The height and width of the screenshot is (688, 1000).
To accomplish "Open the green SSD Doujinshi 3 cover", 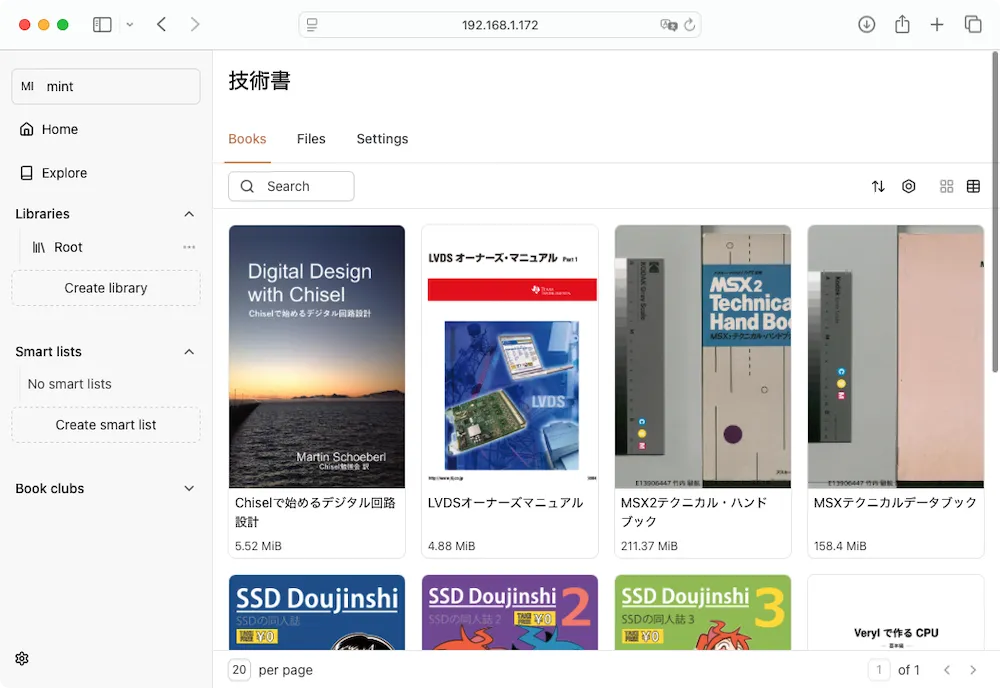I will click(703, 613).
